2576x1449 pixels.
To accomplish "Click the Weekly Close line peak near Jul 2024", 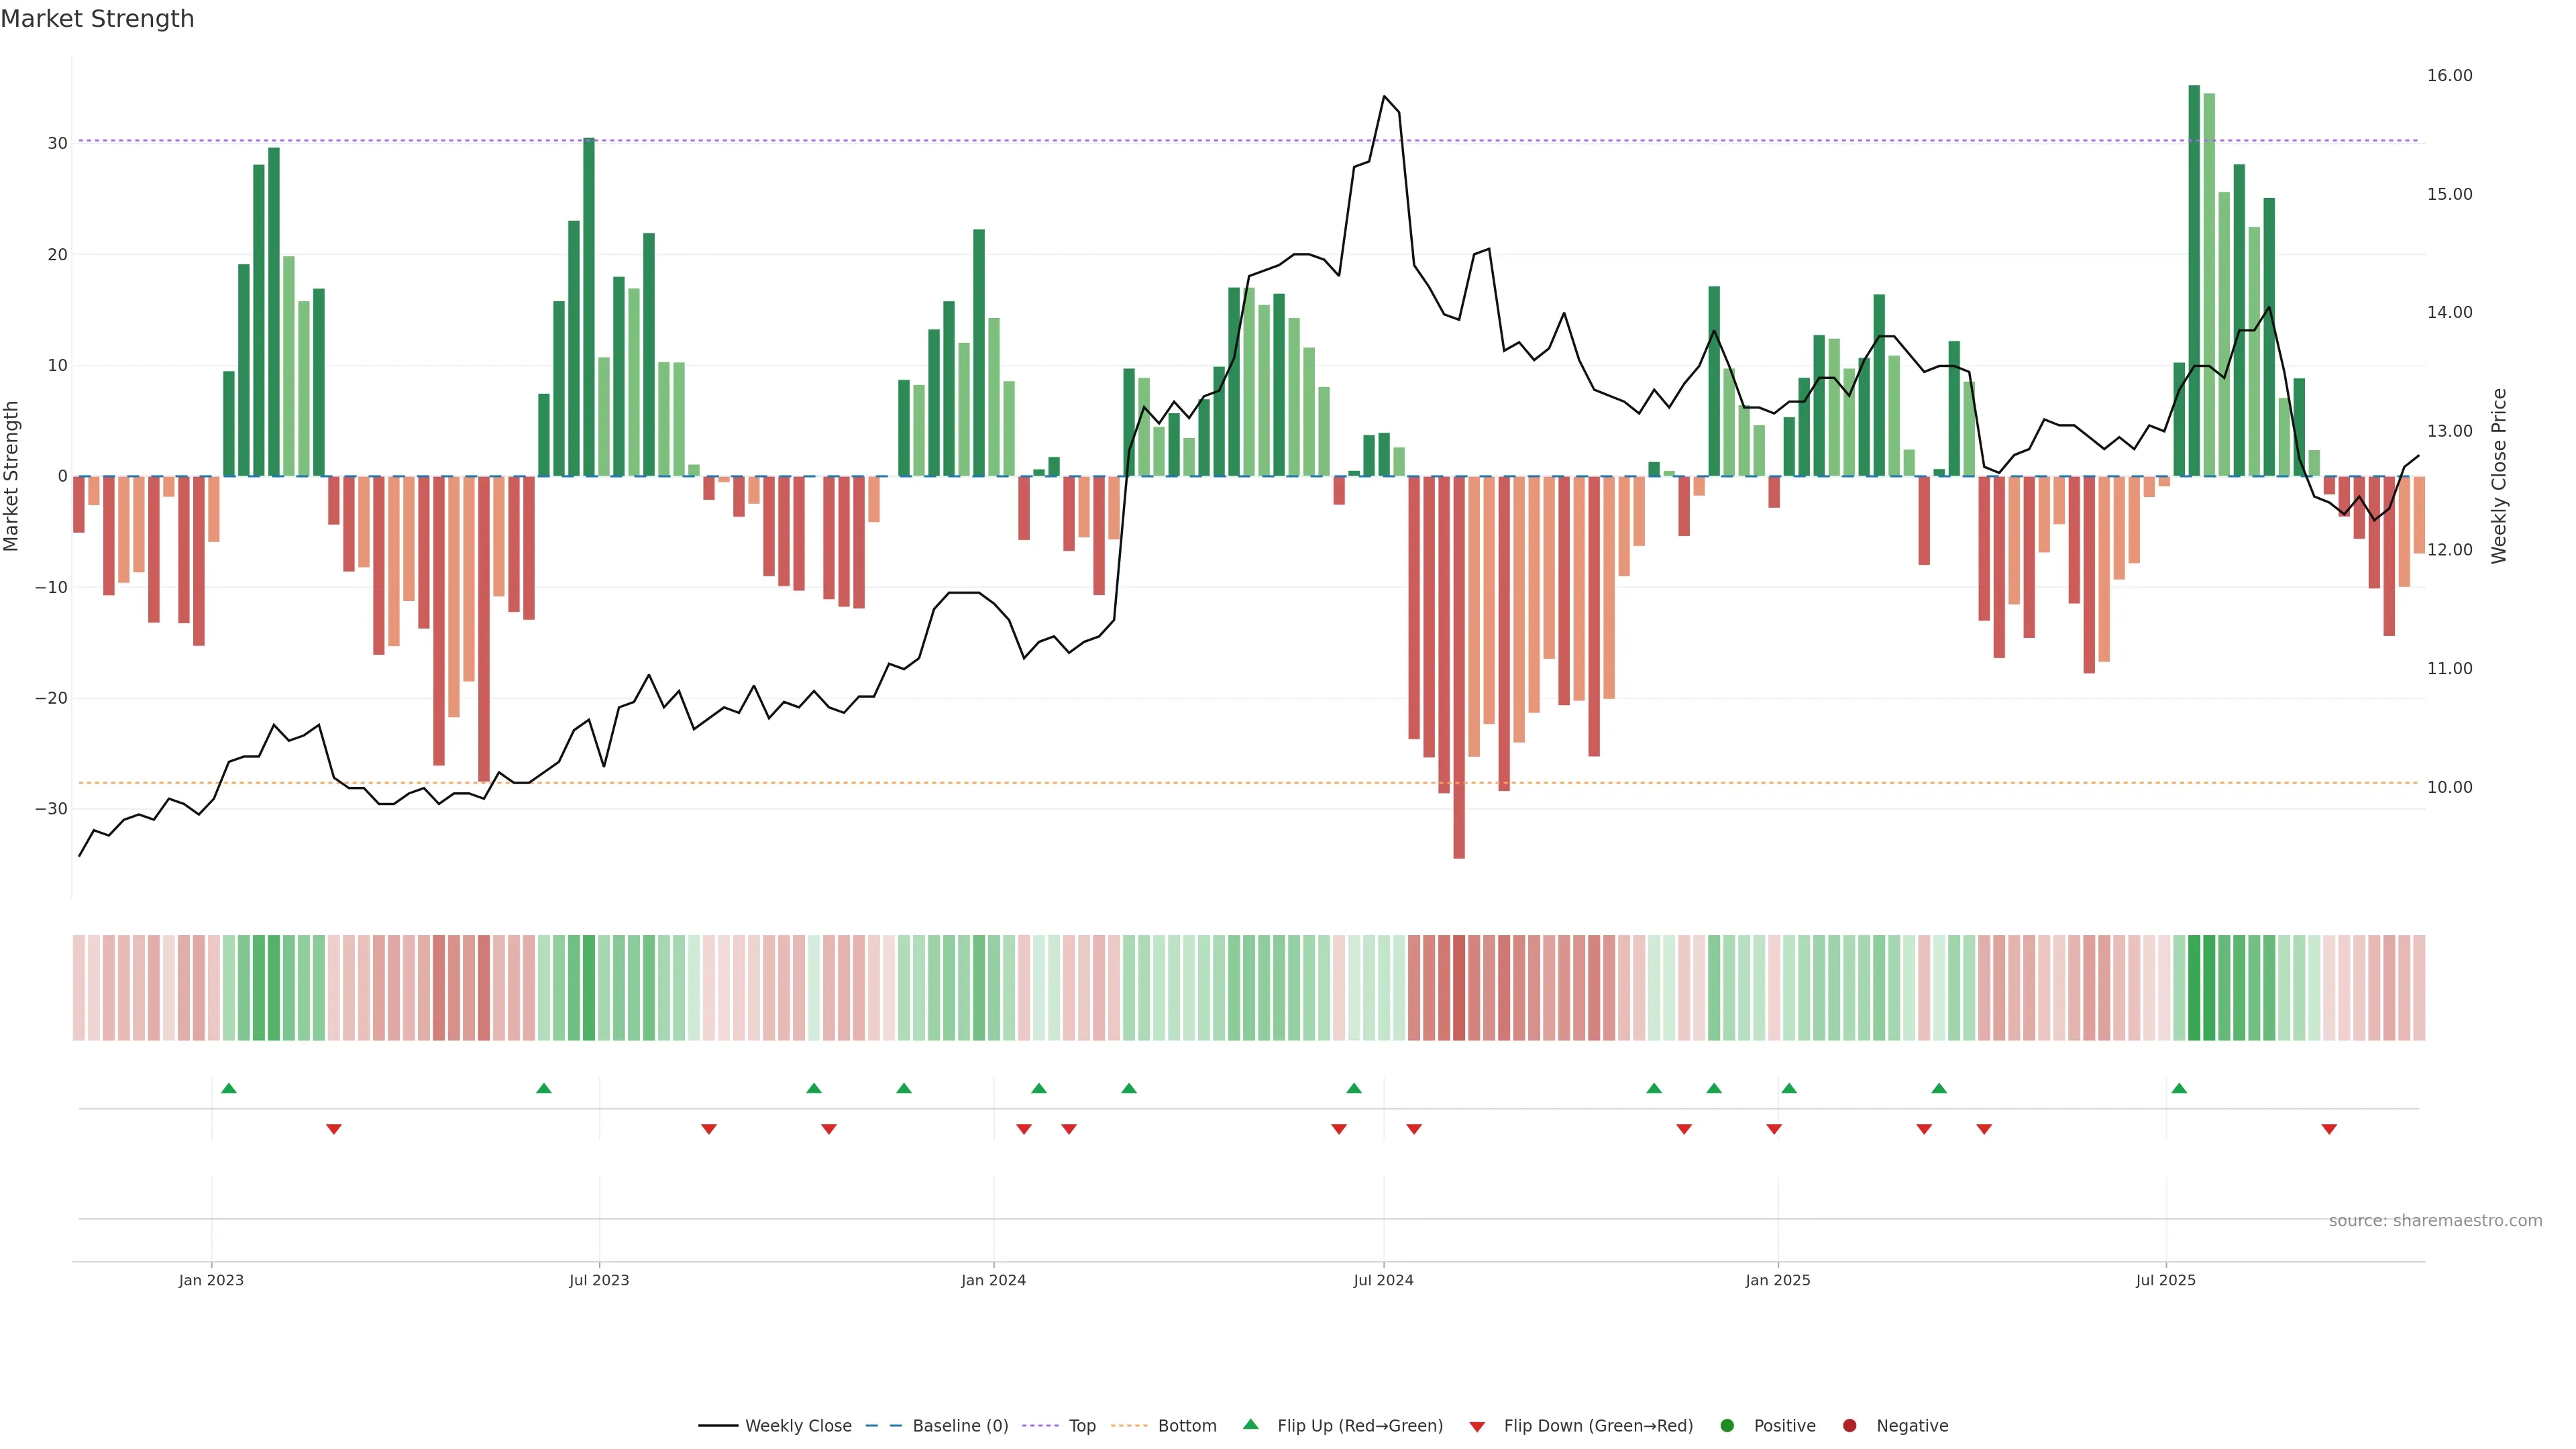I will (1384, 97).
